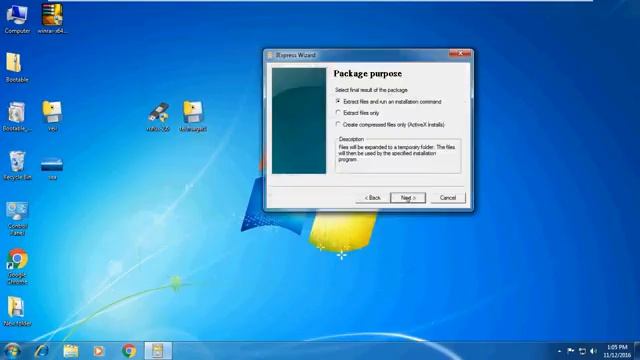Go back with the Back button
Image resolution: width=640 pixels, height=360 pixels.
[x=372, y=198]
